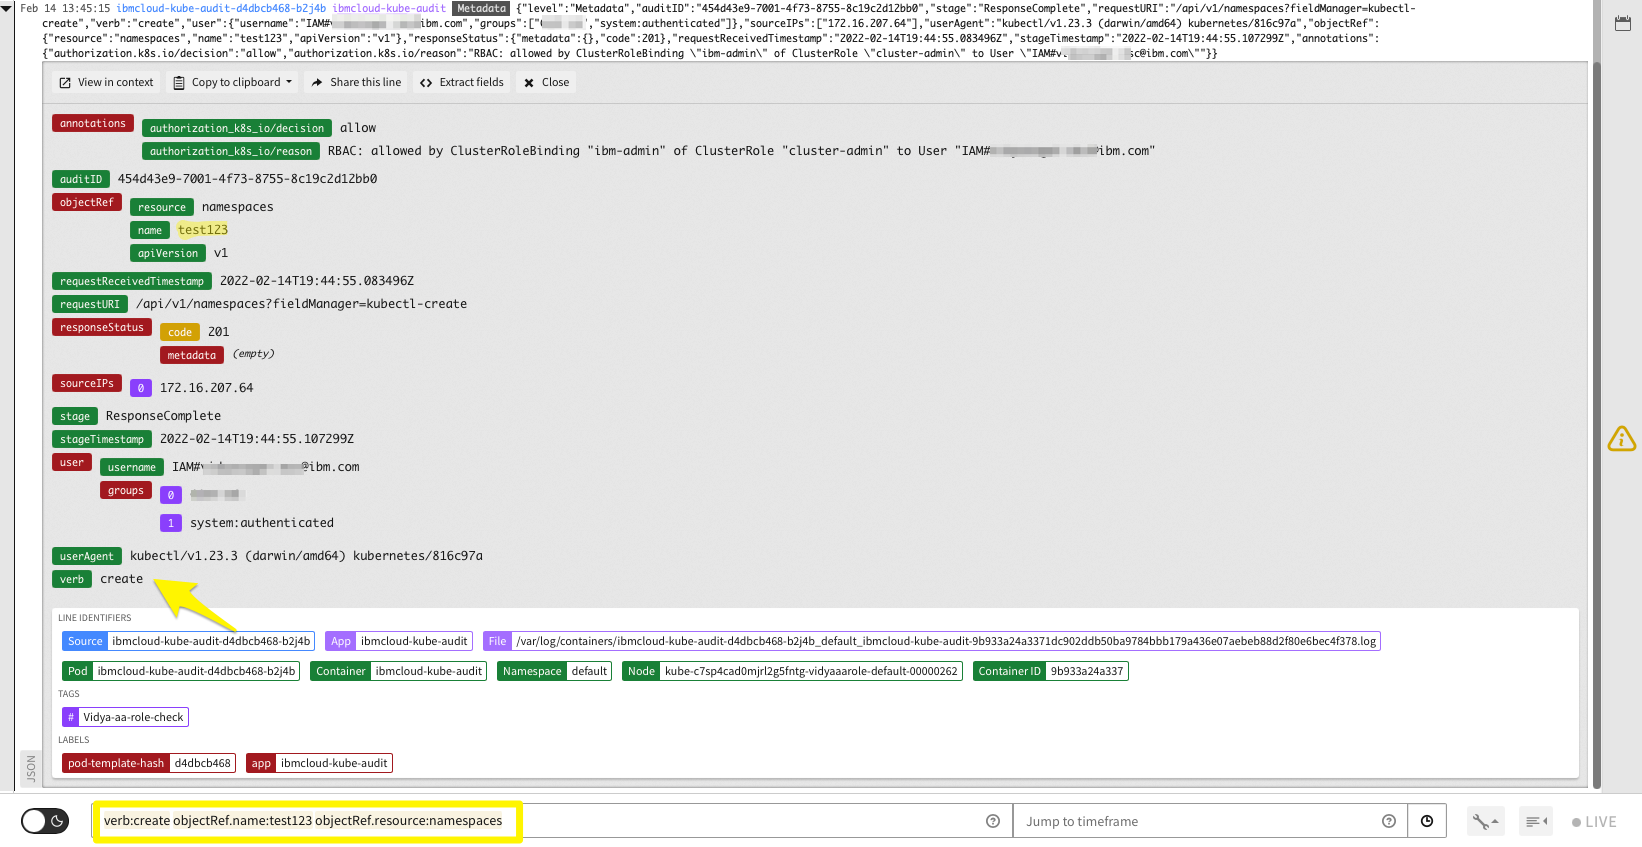
Task: Open timeframe help icon
Action: [1389, 821]
